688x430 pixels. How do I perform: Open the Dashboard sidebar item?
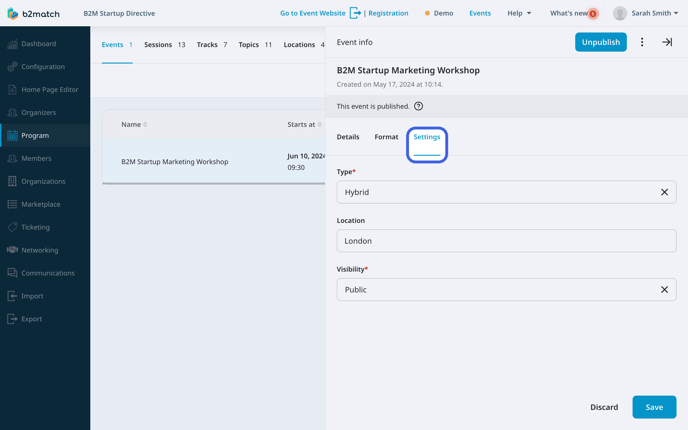click(45, 44)
